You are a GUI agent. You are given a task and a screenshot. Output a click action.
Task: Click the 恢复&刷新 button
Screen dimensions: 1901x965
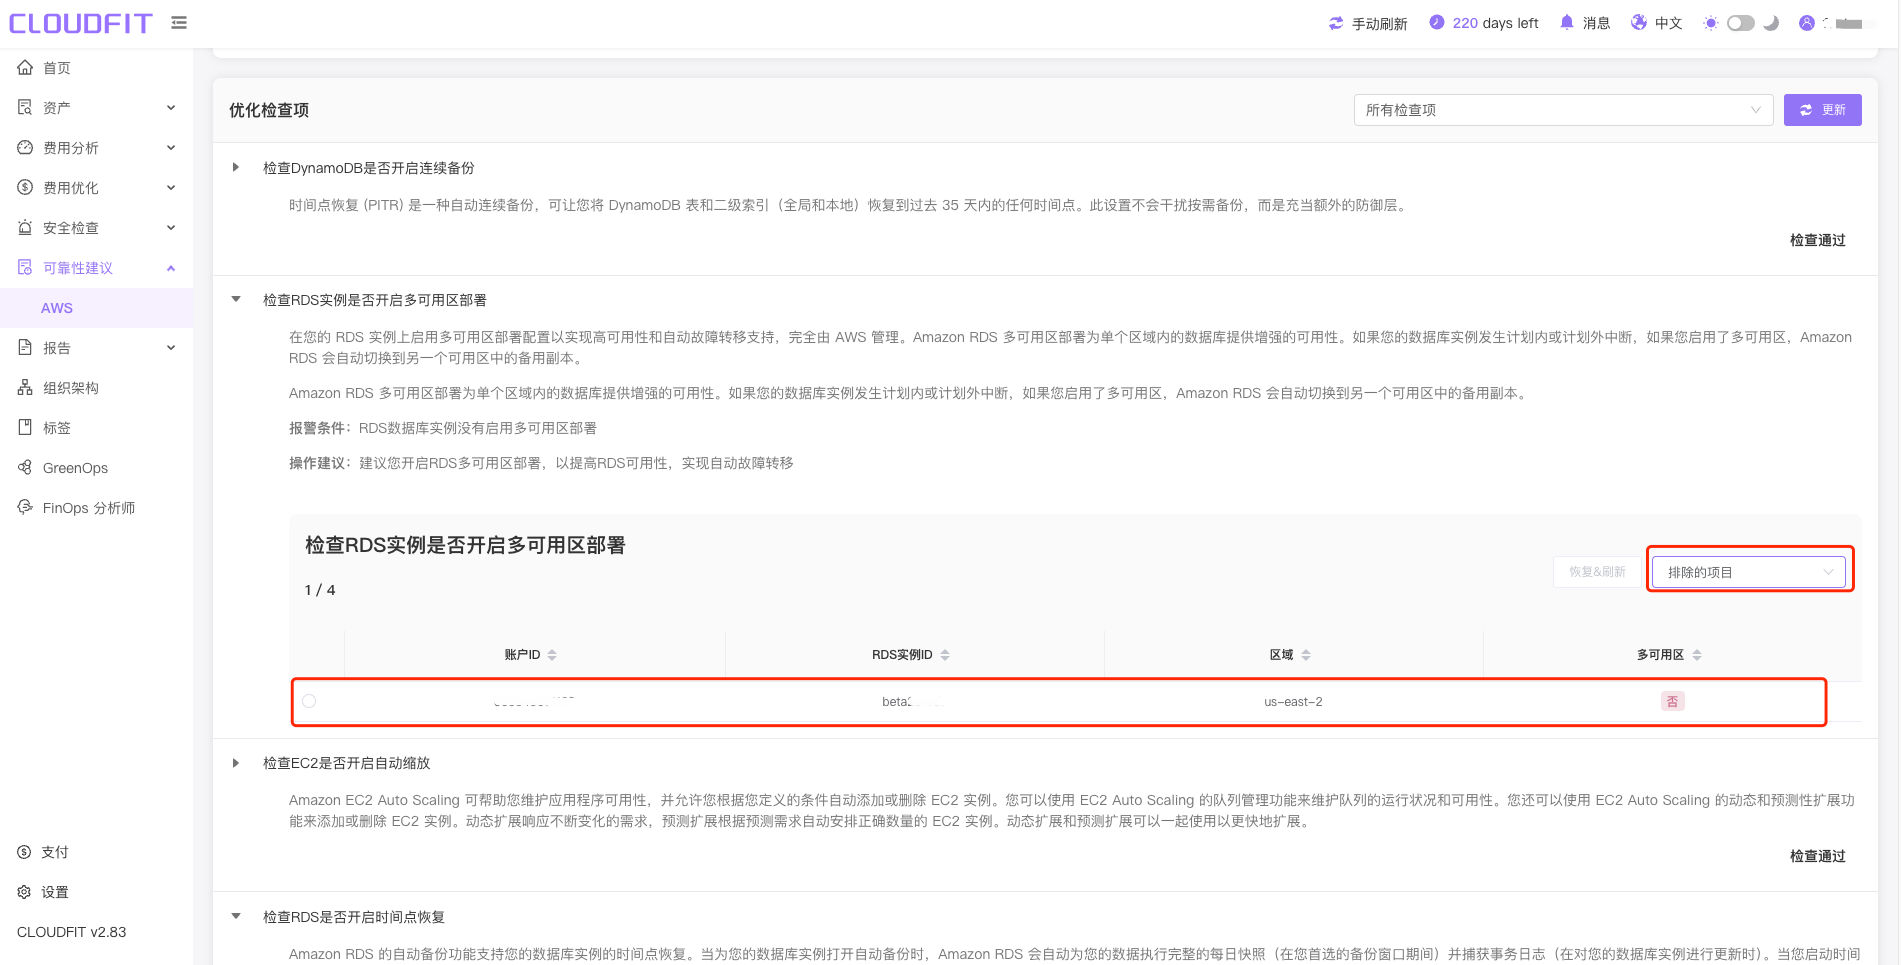click(1597, 572)
